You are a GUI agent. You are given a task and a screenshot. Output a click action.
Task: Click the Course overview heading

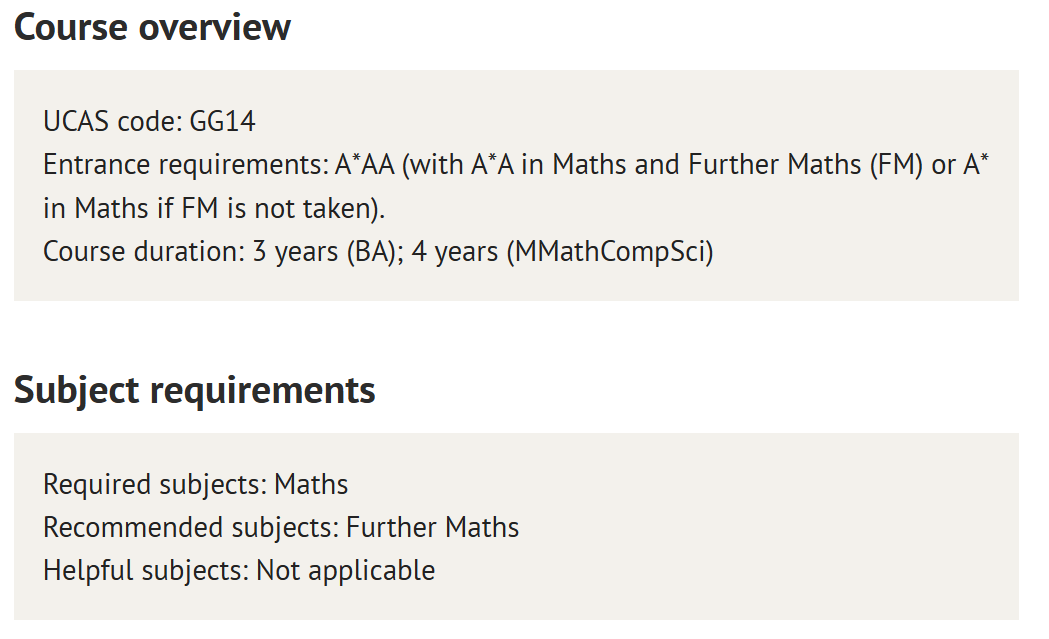tap(152, 27)
